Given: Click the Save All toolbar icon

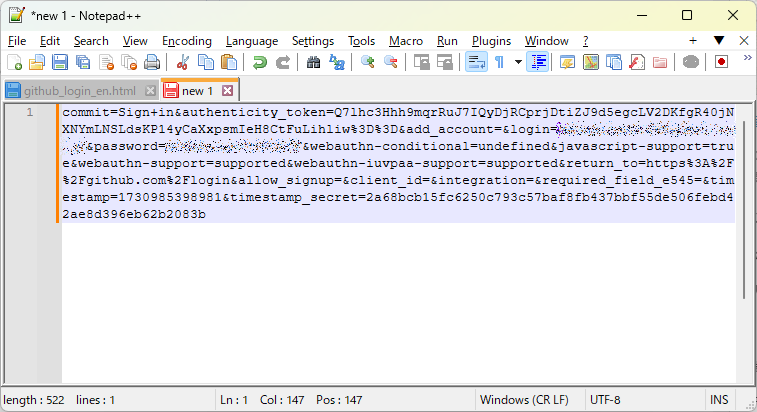Looking at the screenshot, I should [83, 62].
